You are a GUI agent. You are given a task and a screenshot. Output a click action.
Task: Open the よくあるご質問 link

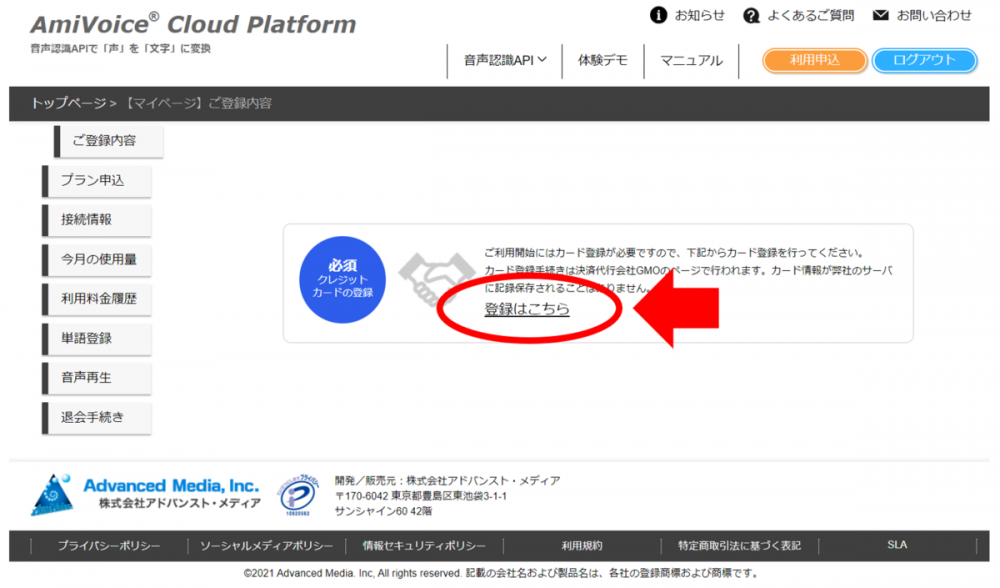[x=811, y=15]
